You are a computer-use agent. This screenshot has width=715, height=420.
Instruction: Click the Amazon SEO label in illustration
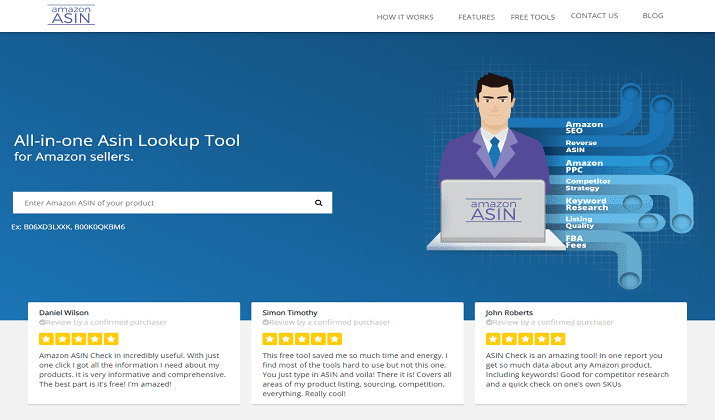tap(584, 127)
